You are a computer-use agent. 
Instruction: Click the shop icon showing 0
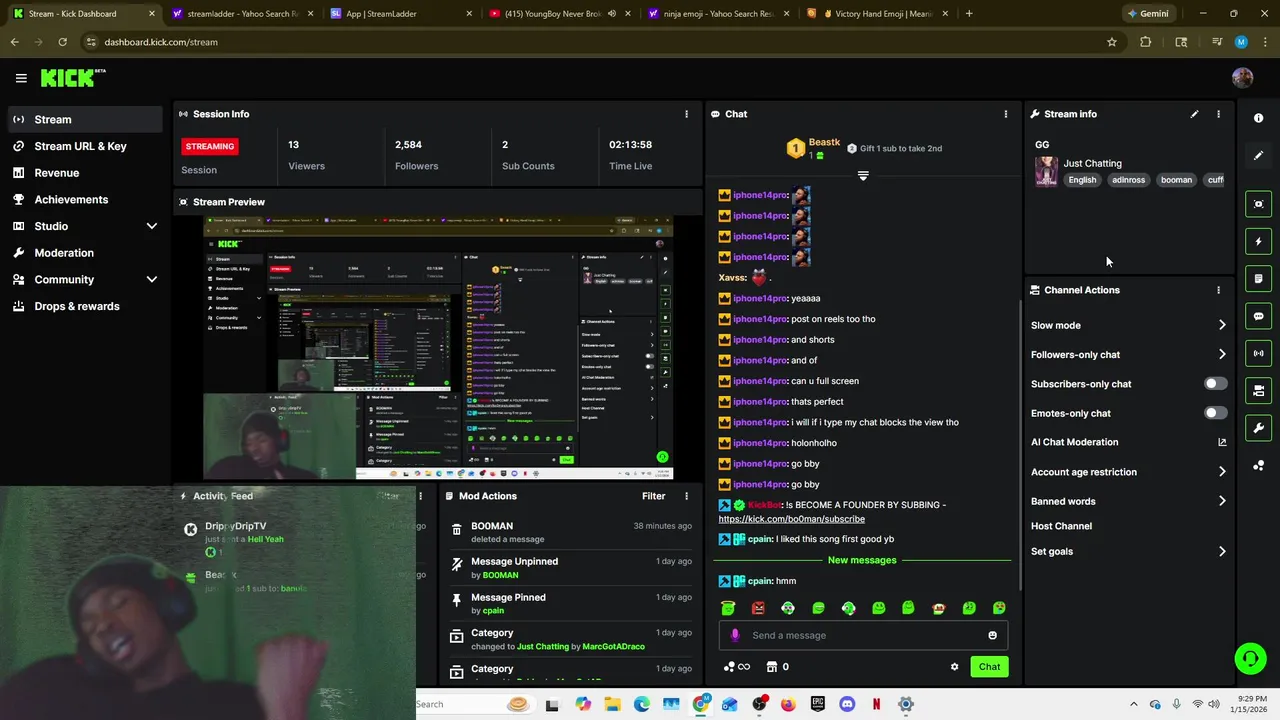pyautogui.click(x=778, y=667)
